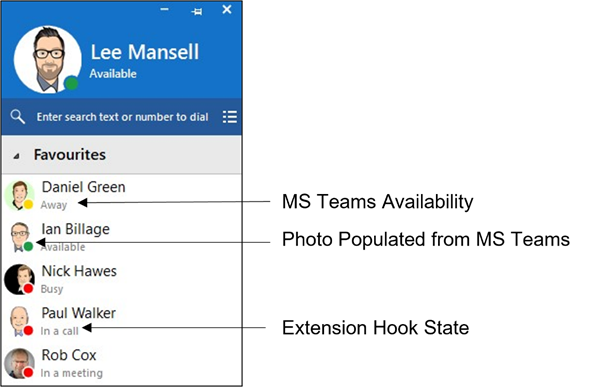Click the magnifying glass search icon
Image resolution: width=591 pixels, height=387 pixels.
(17, 117)
